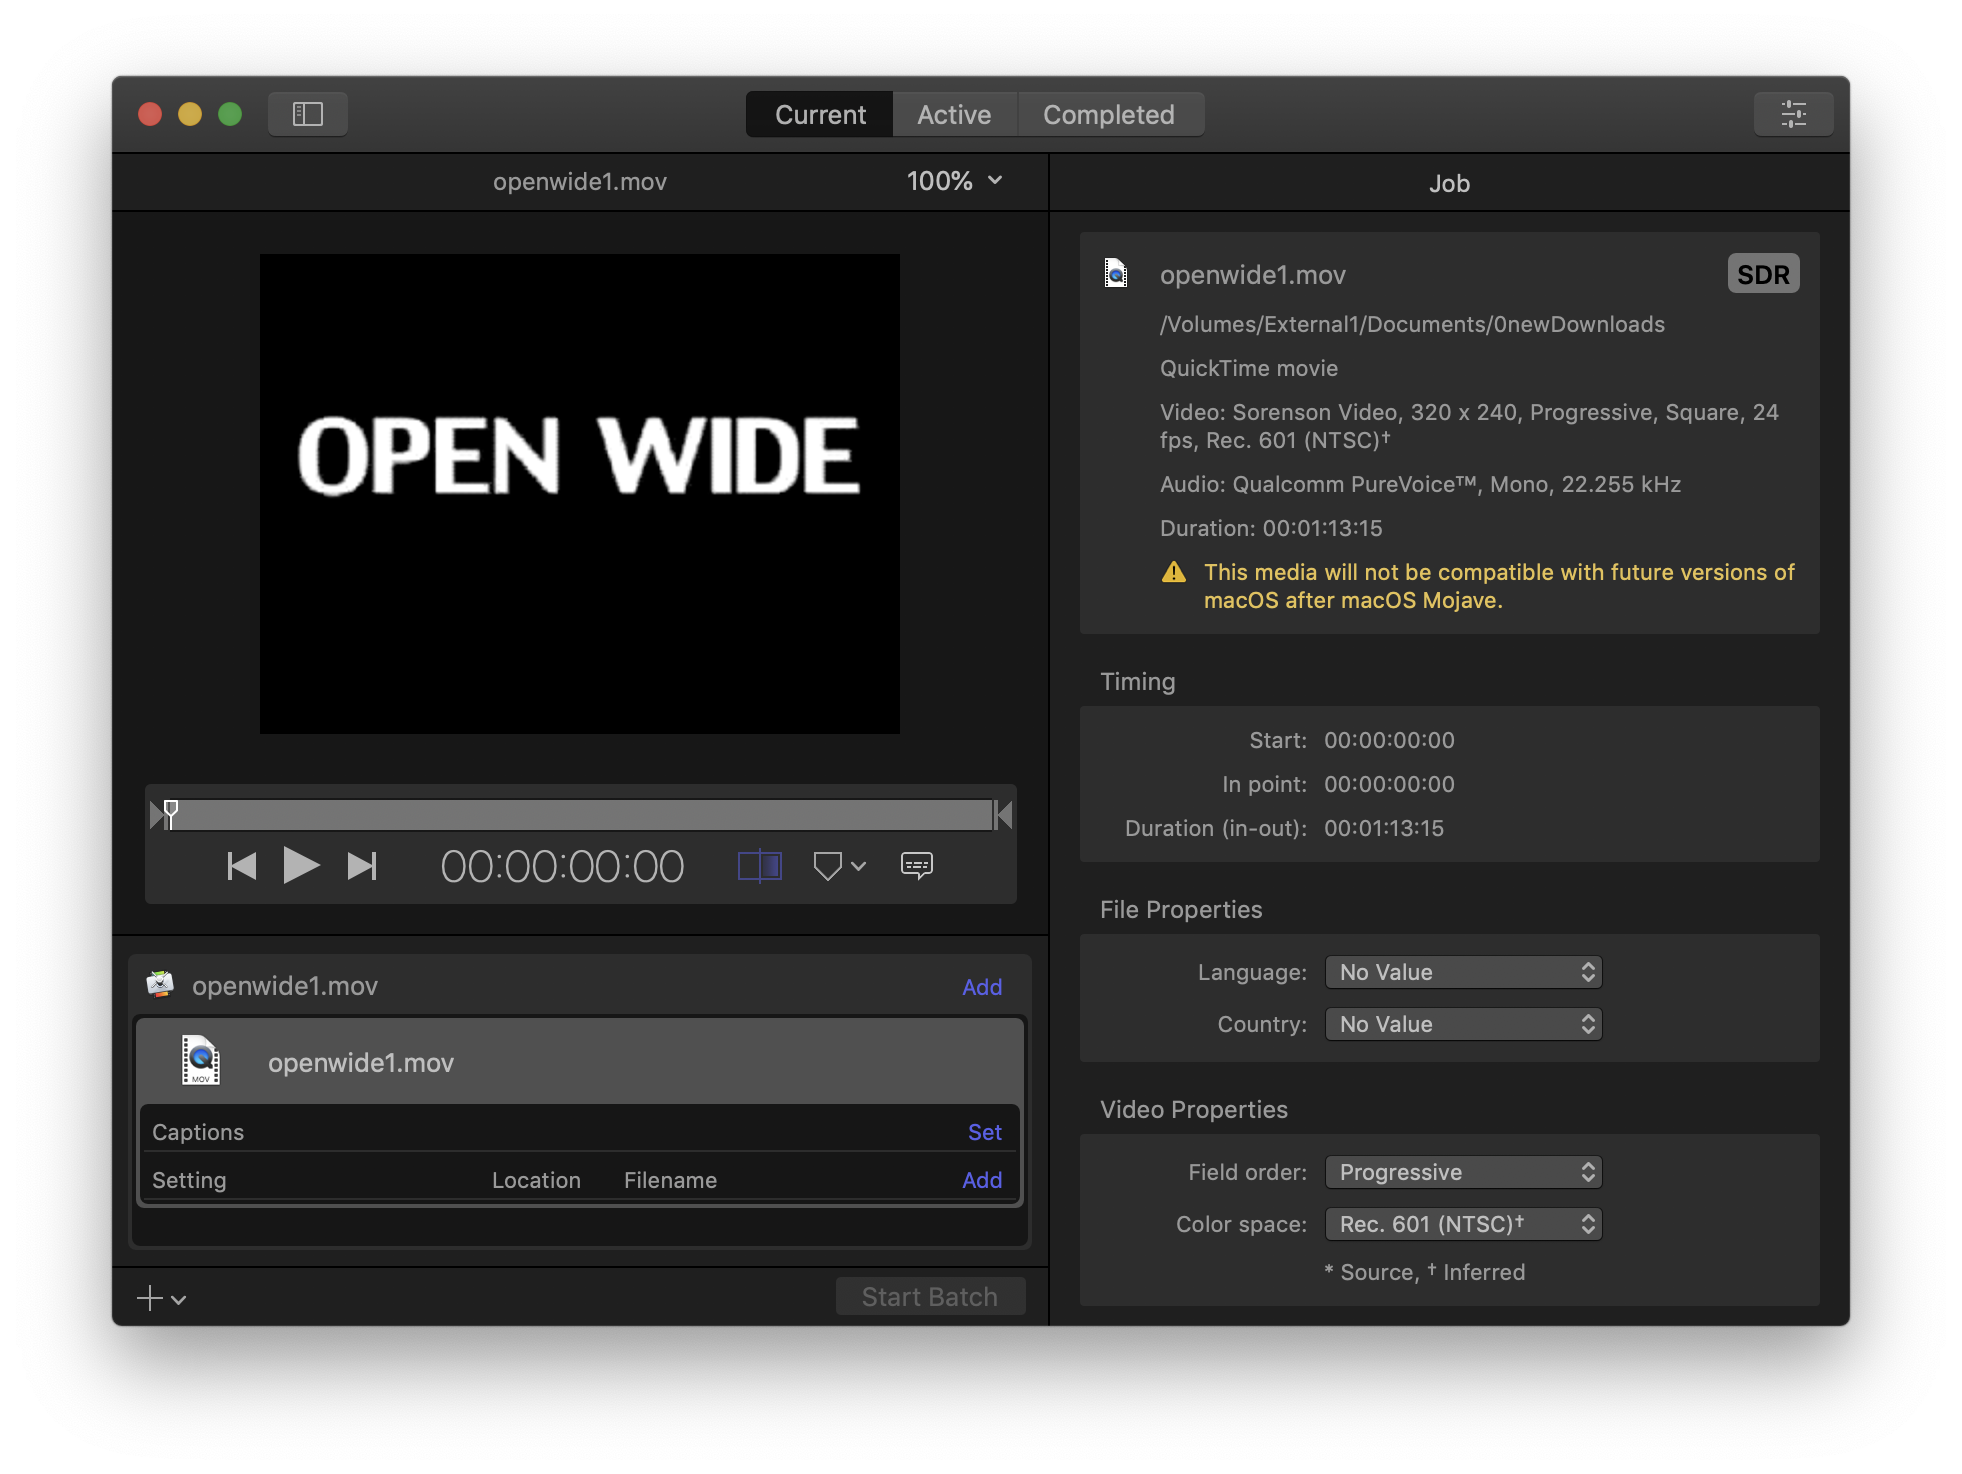Switch to the Active tab
The image size is (1962, 1474).
(x=954, y=115)
